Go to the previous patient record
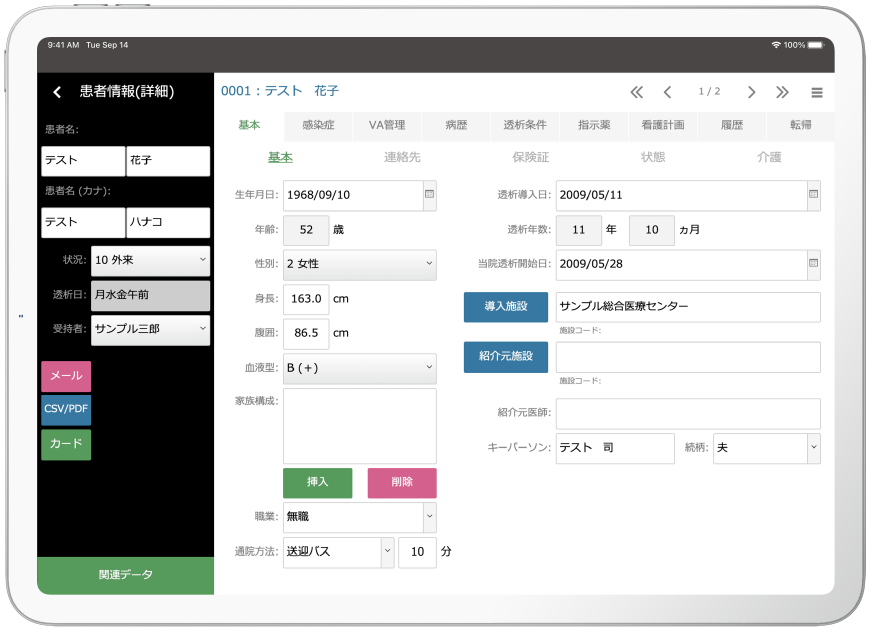This screenshot has height=632, width=873. pos(667,92)
